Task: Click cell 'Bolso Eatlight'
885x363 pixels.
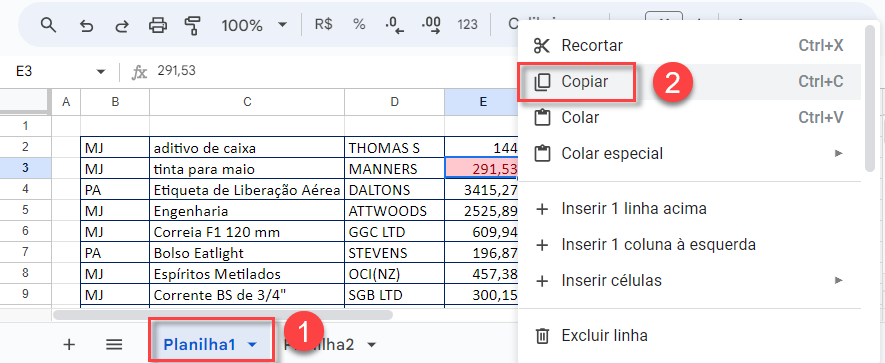Action: pos(247,252)
